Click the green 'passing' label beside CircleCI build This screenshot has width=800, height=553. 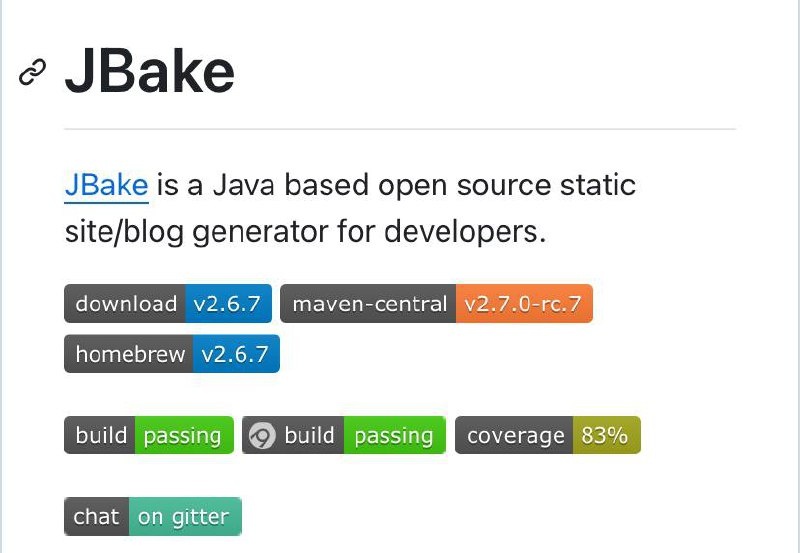pos(394,436)
